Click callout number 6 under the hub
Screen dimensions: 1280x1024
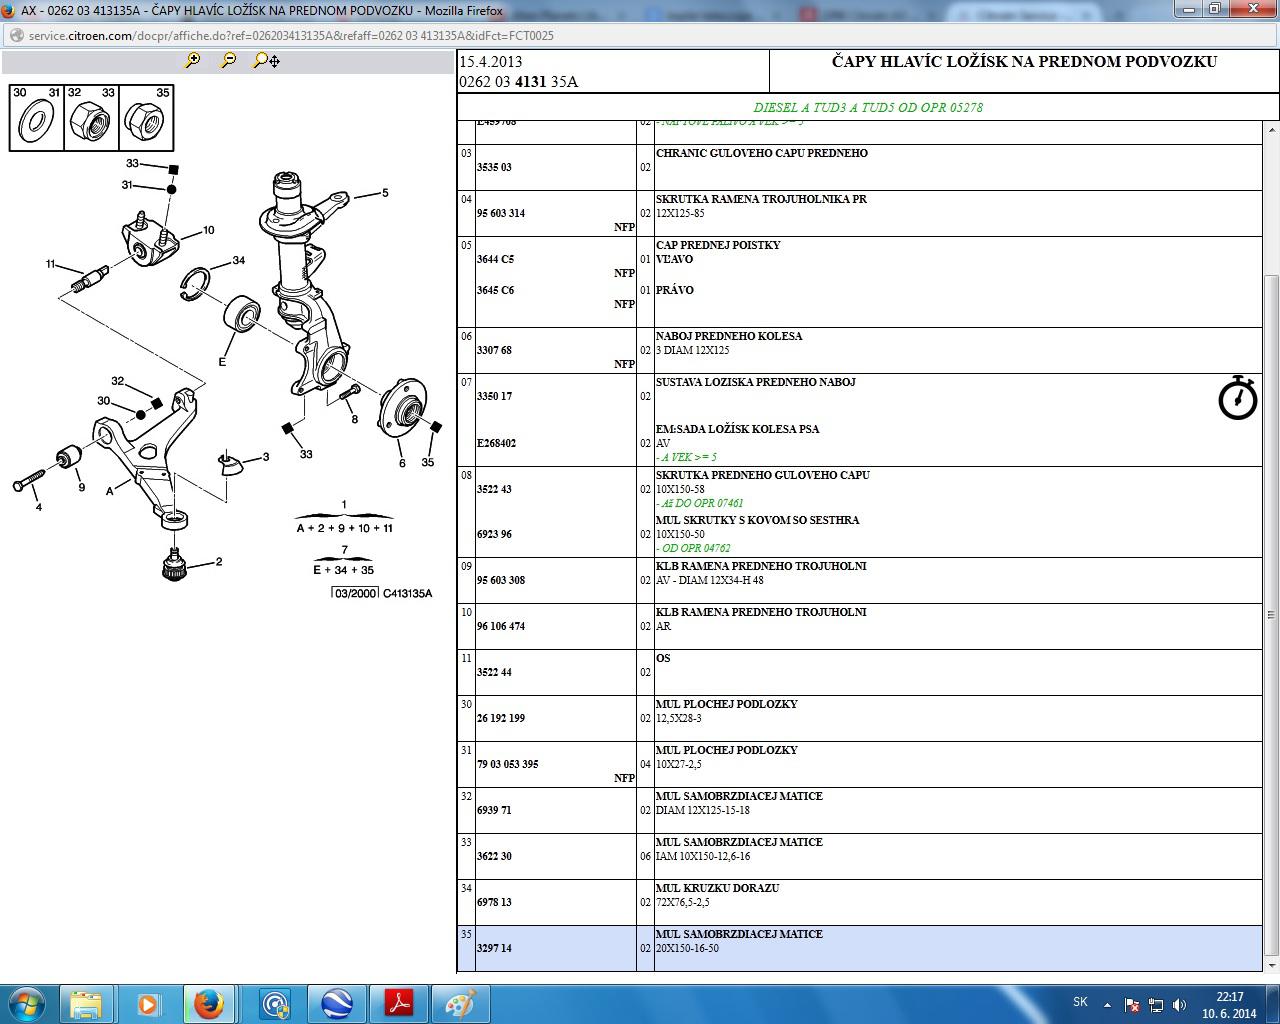pos(402,462)
